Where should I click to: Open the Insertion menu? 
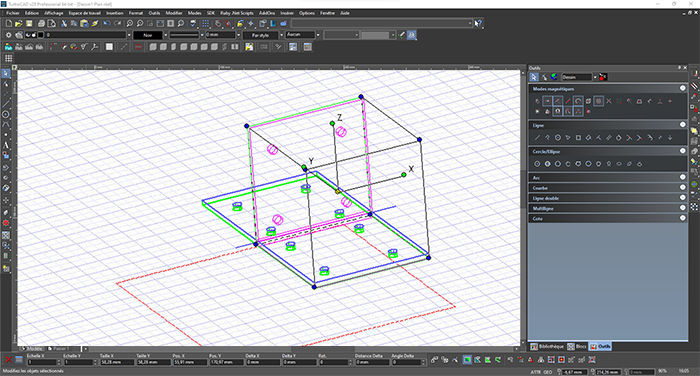[x=115, y=13]
